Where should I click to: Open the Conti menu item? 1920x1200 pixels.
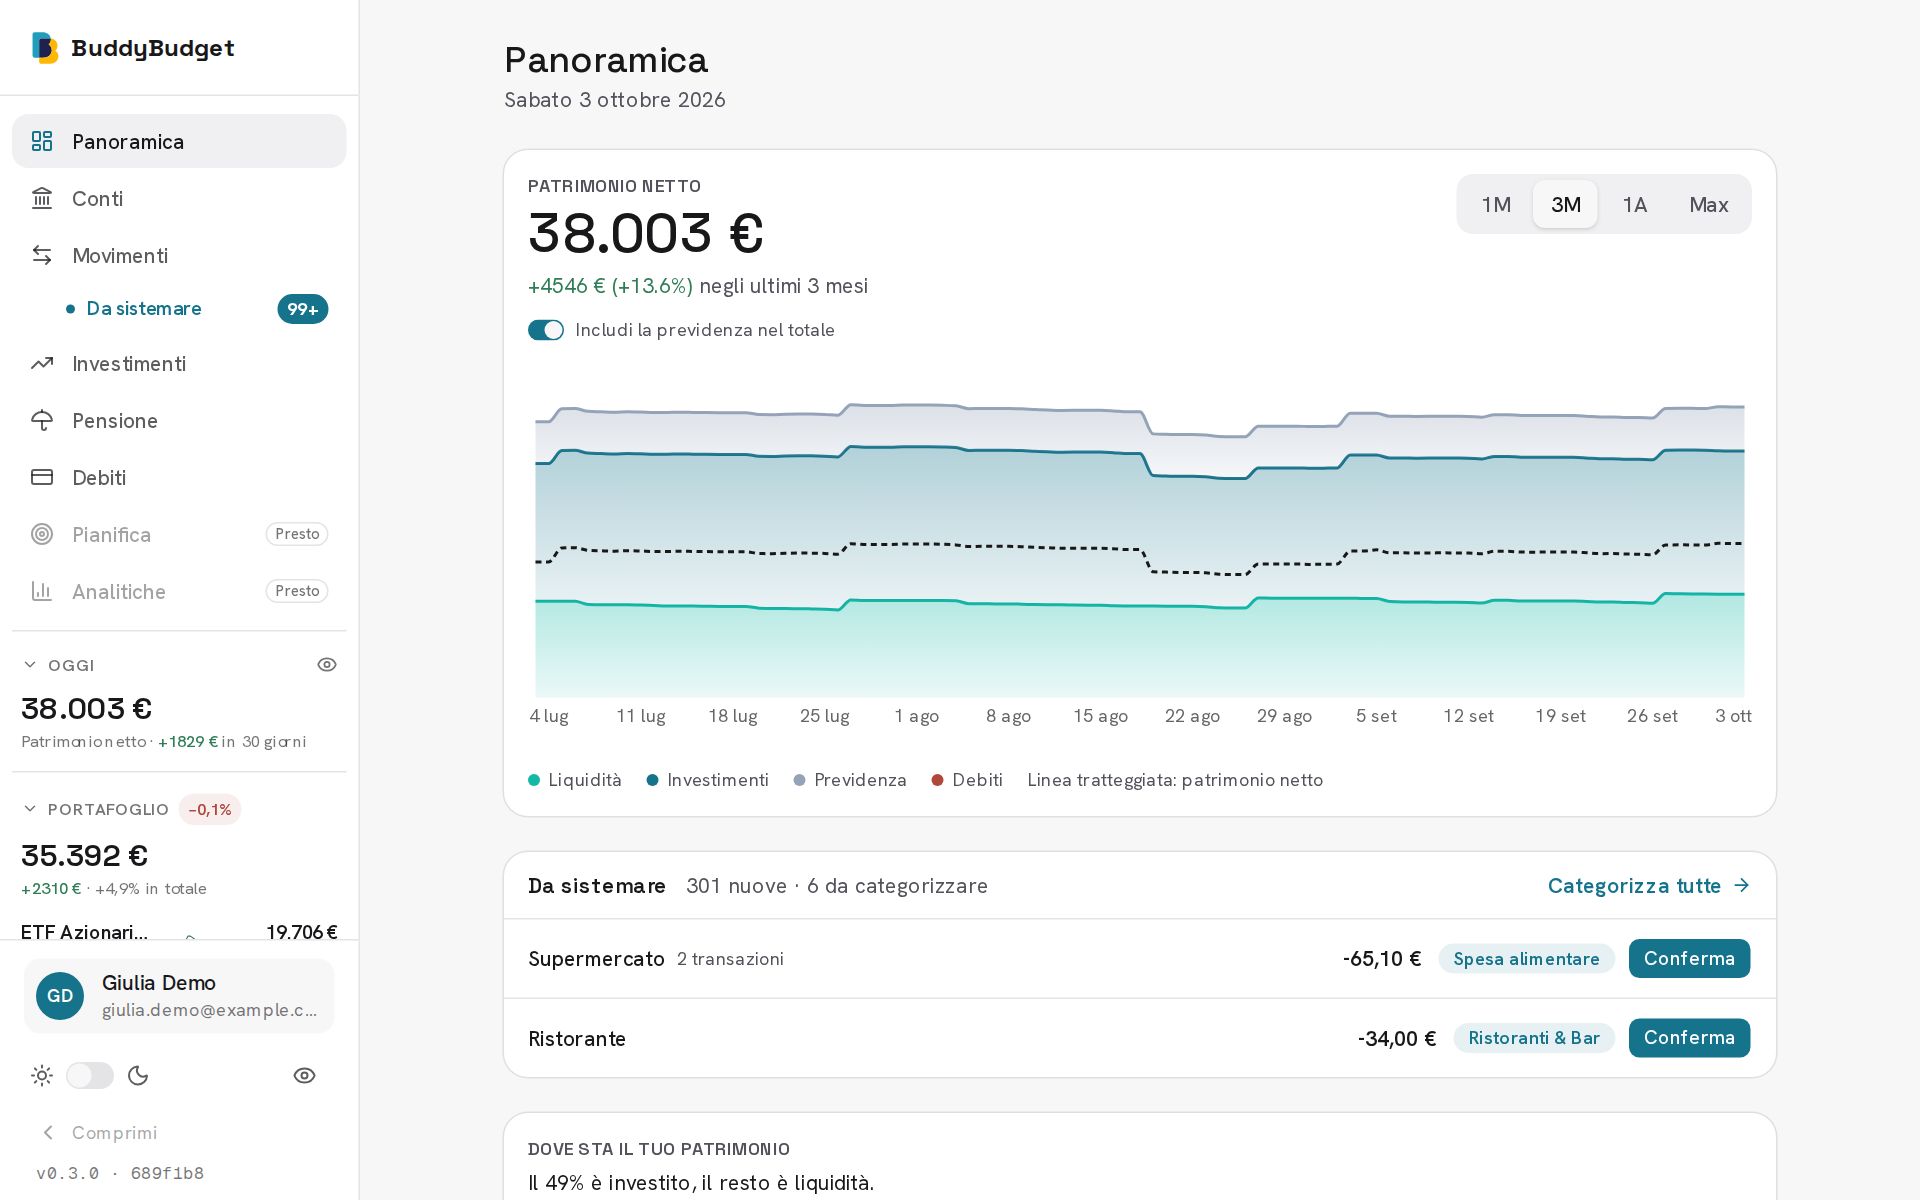[179, 198]
